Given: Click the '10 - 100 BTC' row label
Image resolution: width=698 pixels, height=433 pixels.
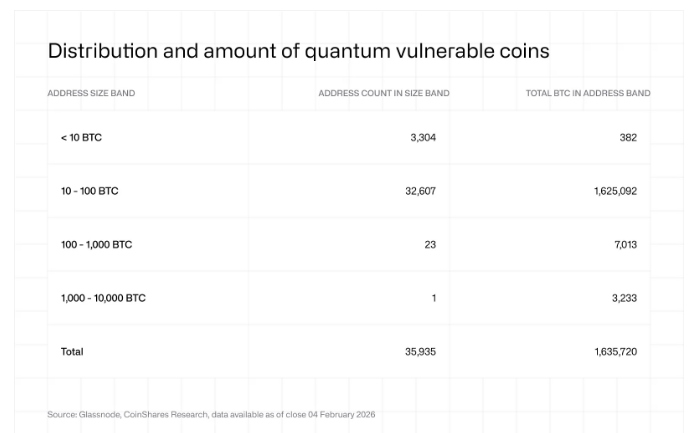Looking at the screenshot, I should click(x=90, y=191).
